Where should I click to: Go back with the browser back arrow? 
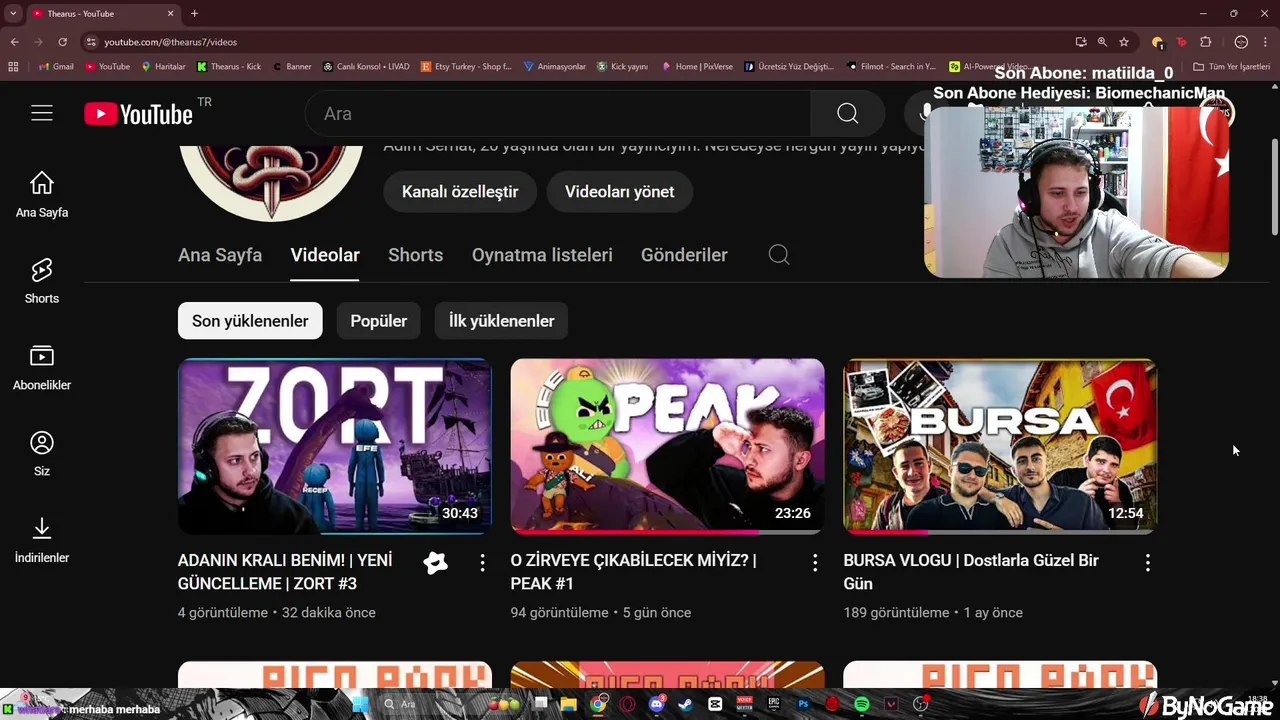coord(14,42)
